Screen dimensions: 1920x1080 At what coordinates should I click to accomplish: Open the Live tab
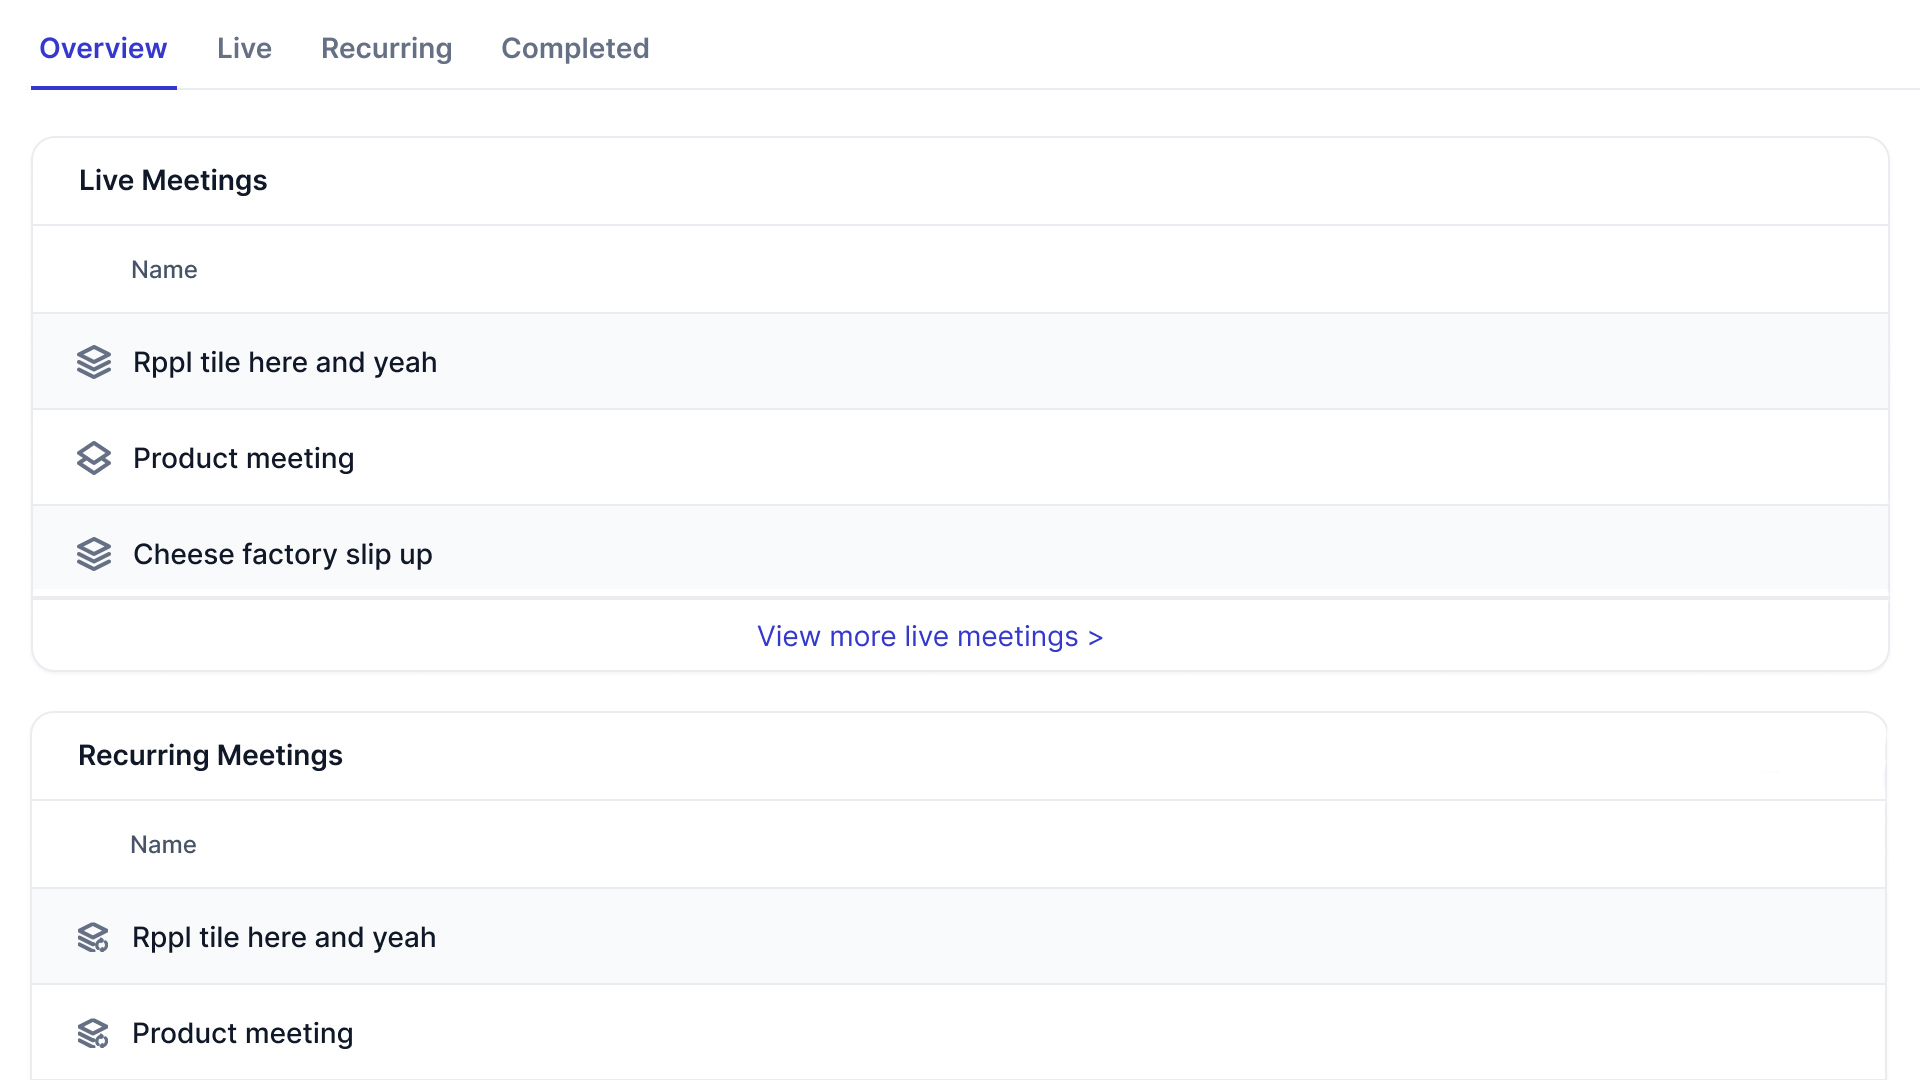click(244, 48)
